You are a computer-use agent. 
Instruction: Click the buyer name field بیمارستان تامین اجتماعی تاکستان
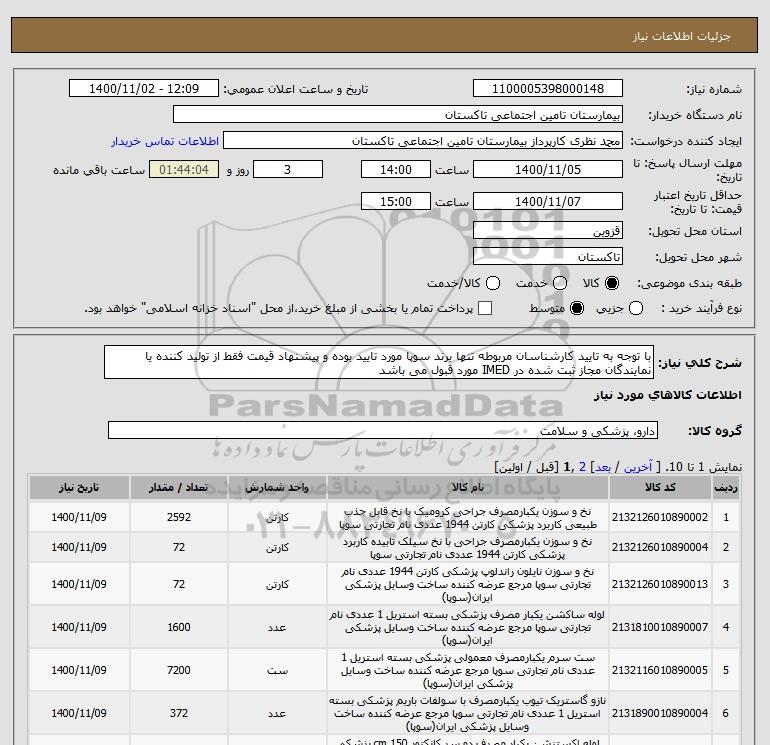tap(398, 114)
